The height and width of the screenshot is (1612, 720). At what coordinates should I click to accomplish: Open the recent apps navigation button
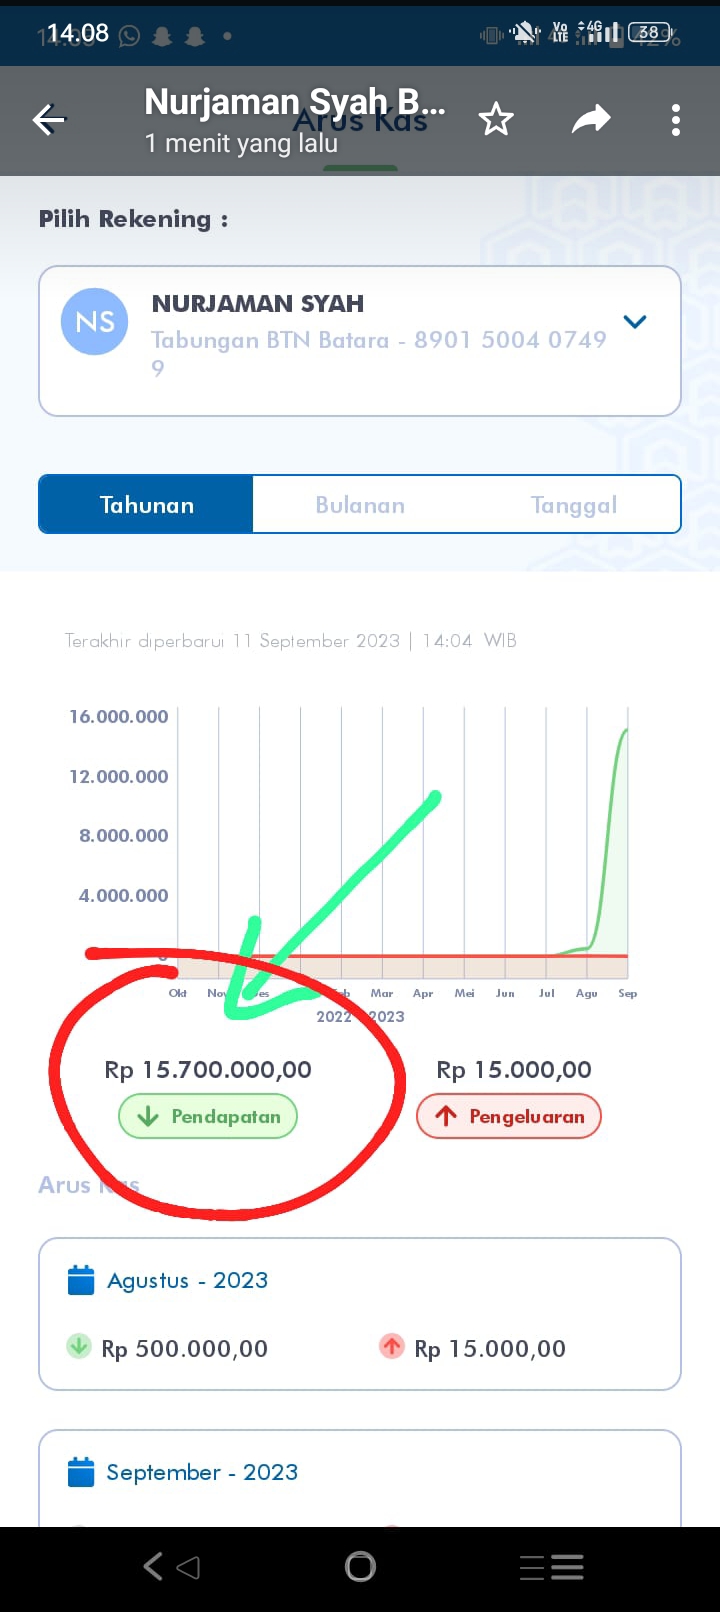[552, 1567]
